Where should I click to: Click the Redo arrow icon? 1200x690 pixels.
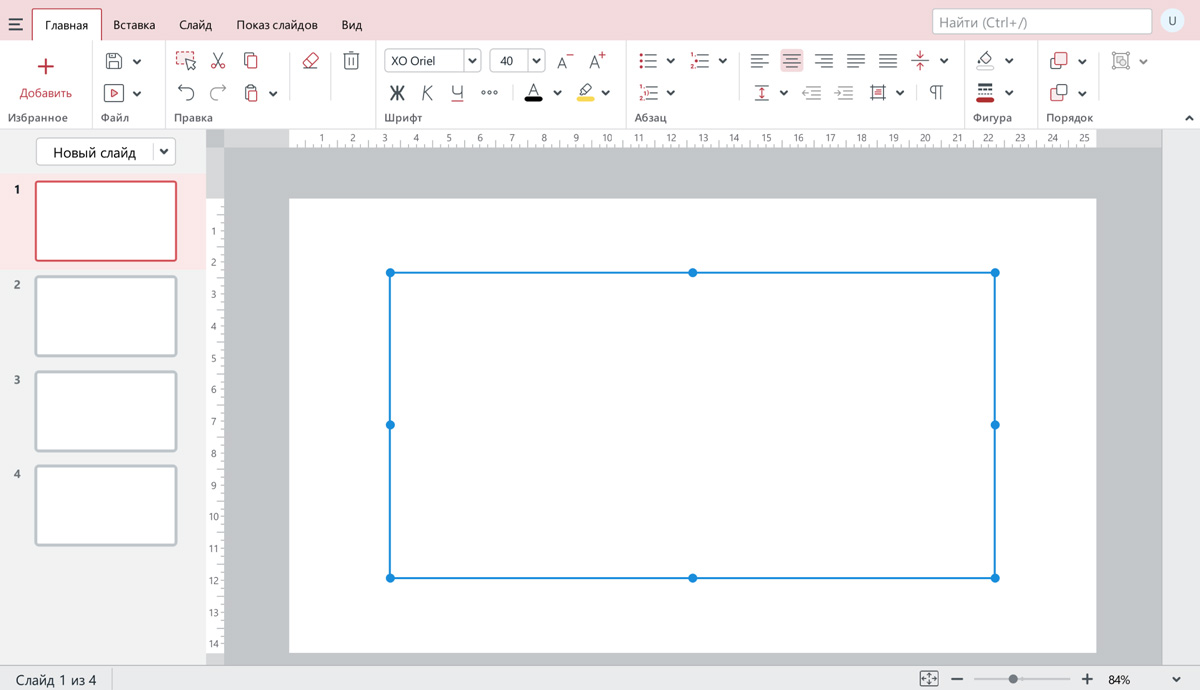pos(218,93)
